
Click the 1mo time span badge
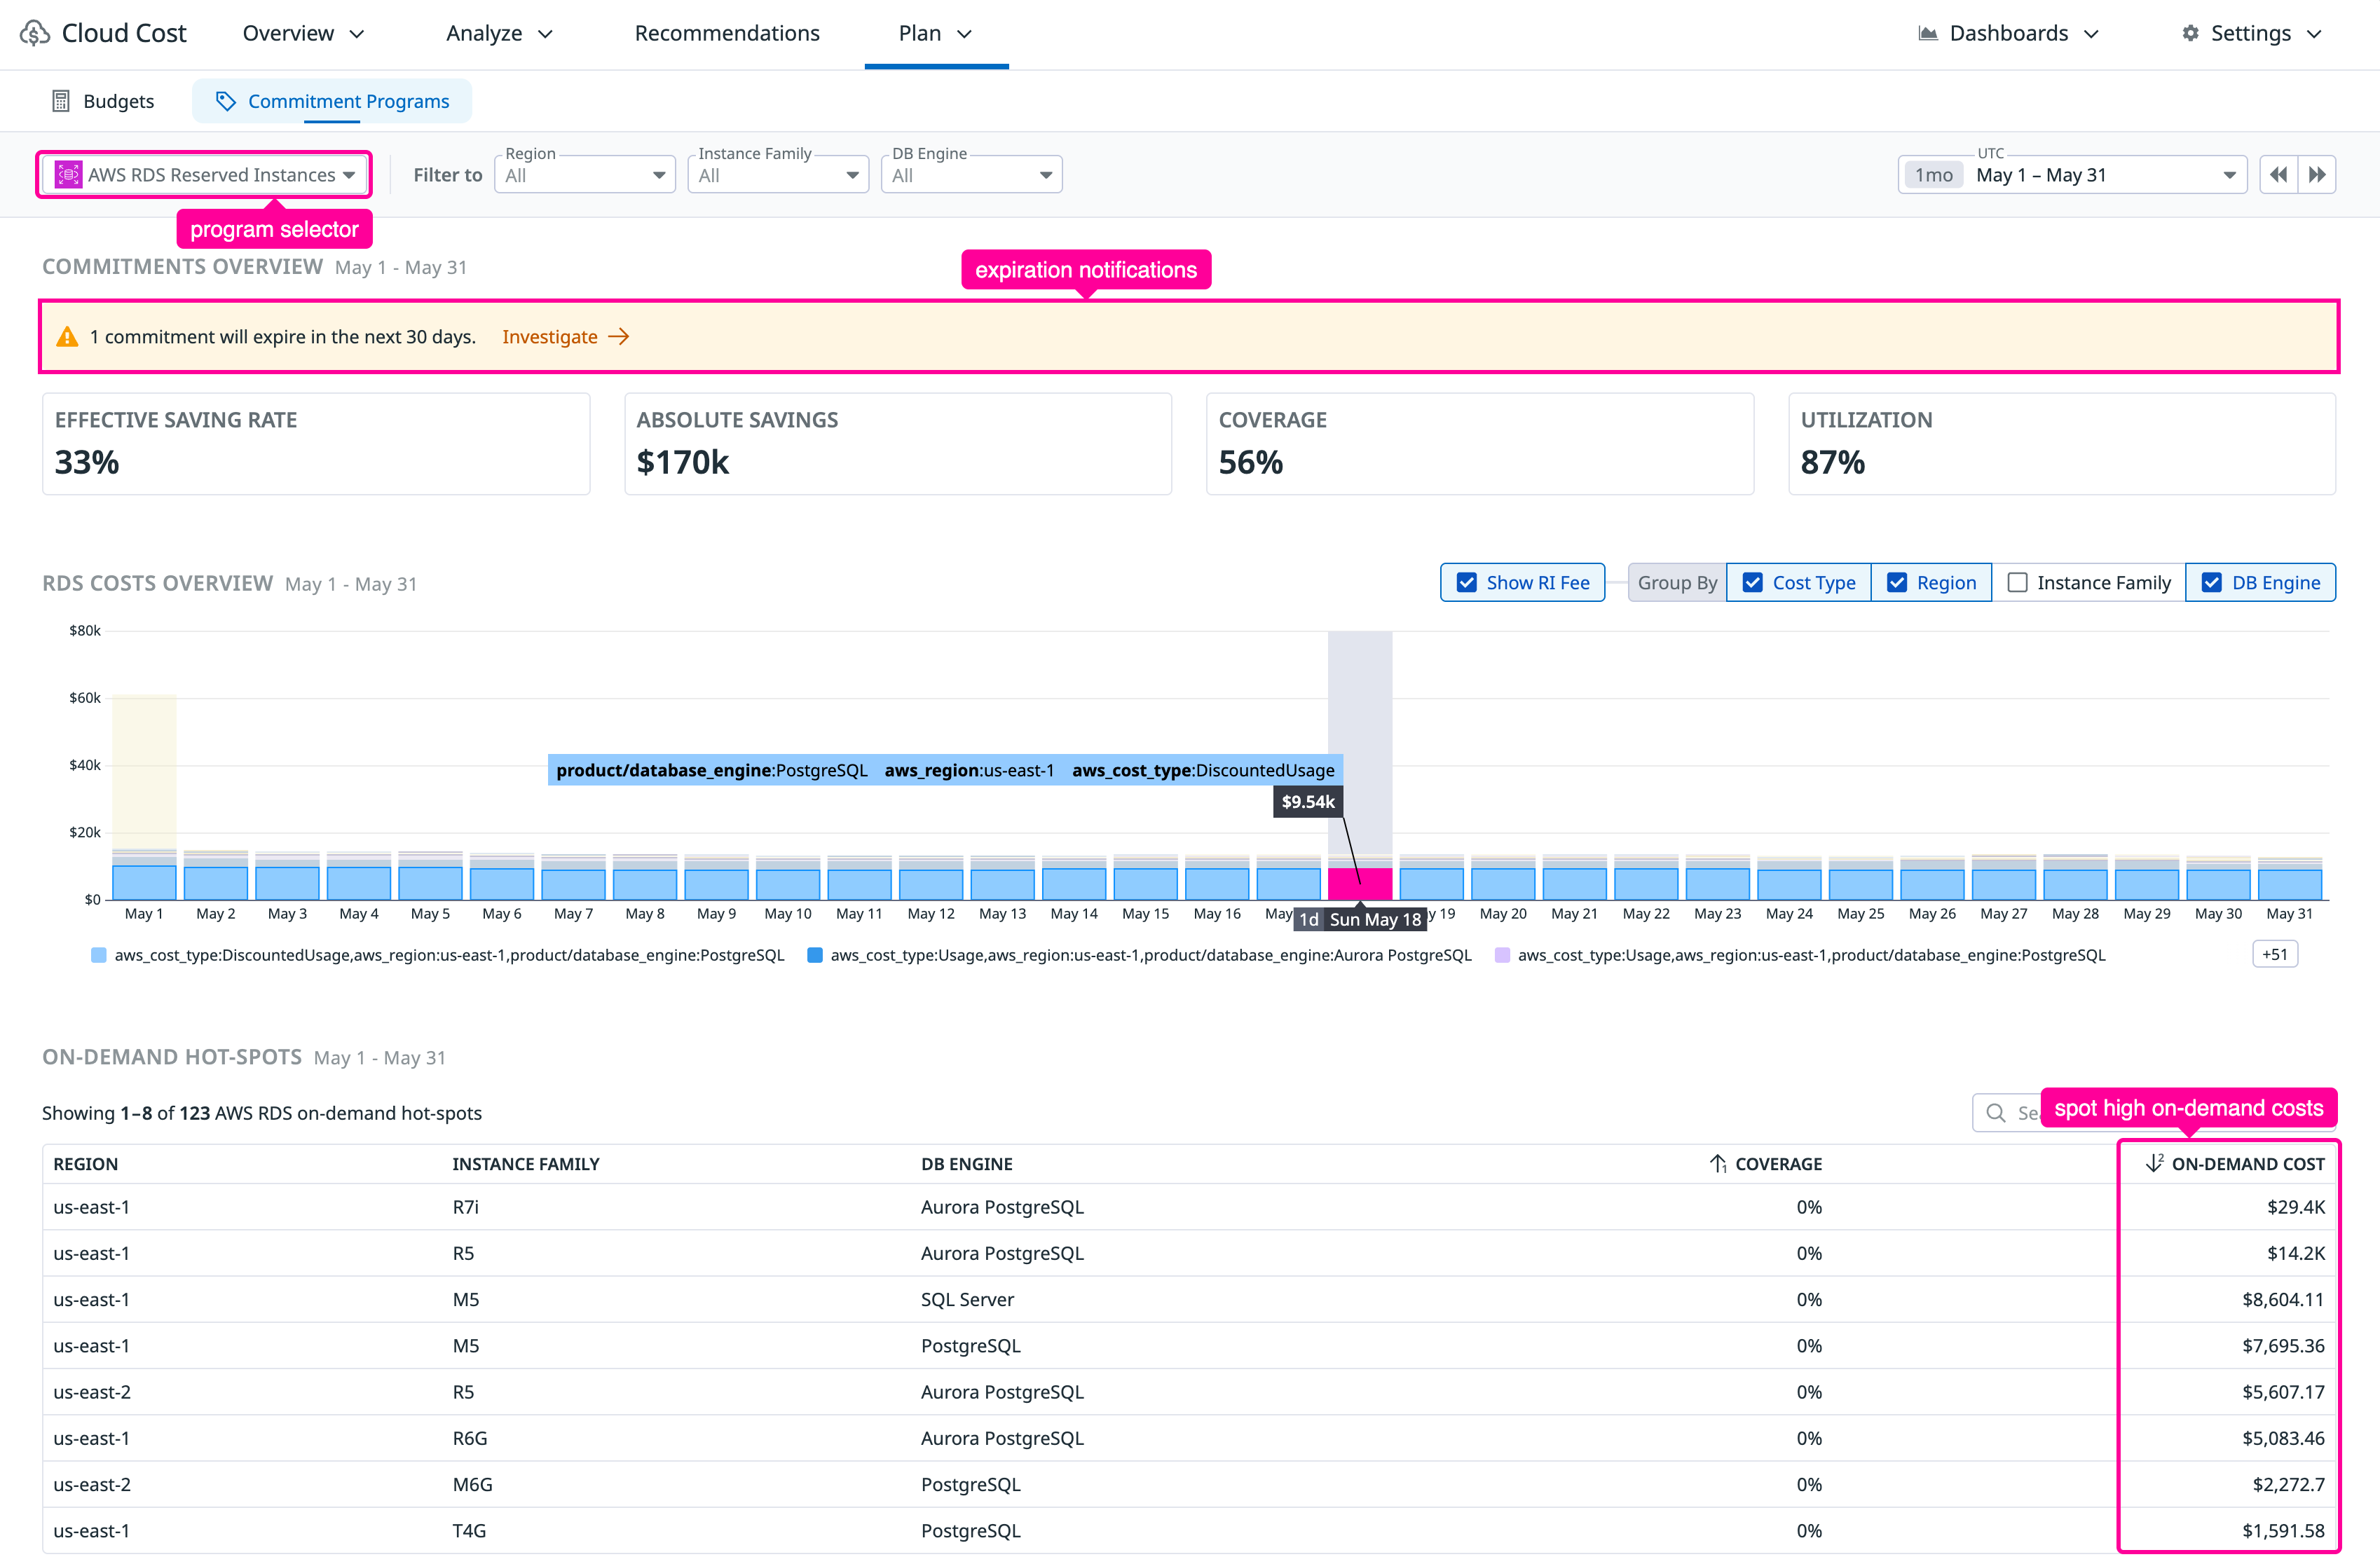tap(1933, 175)
